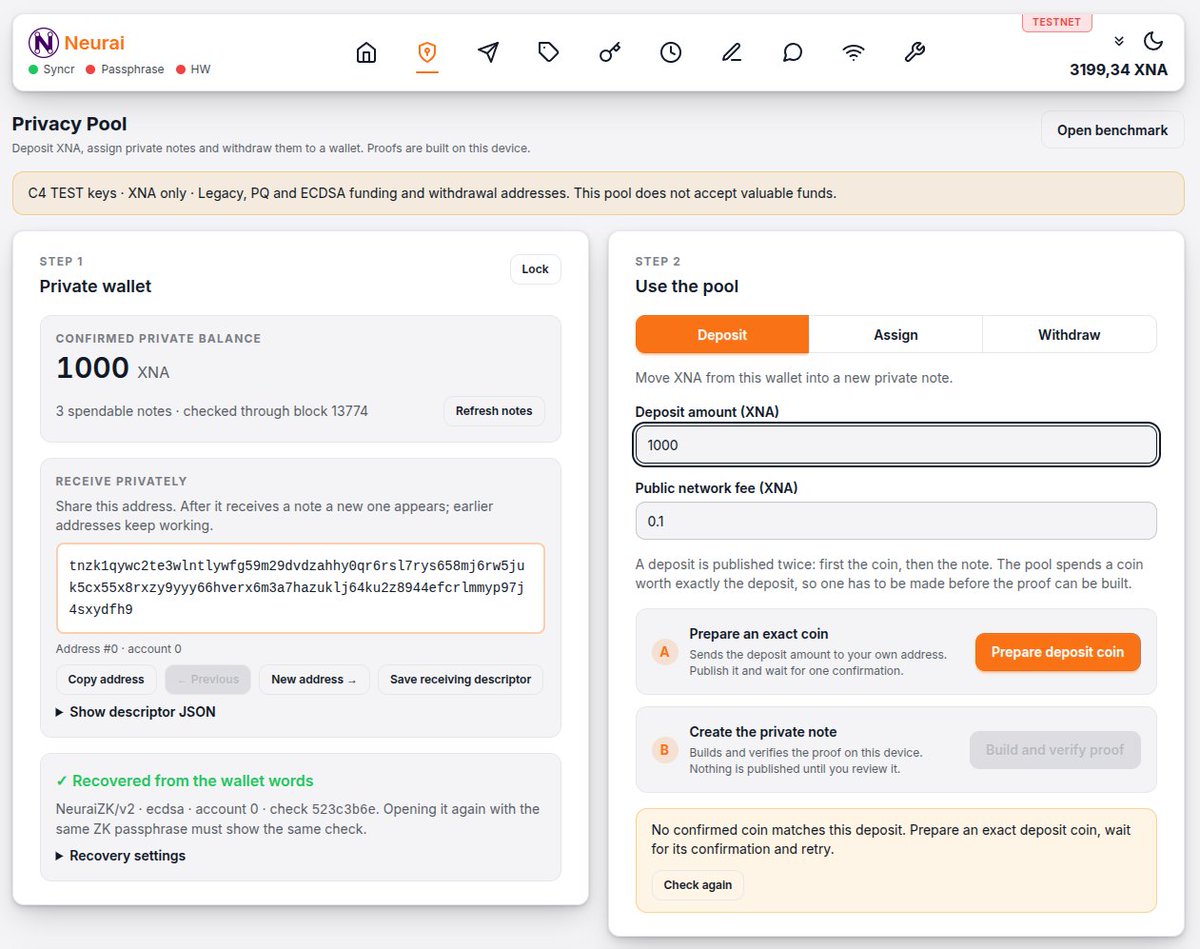
Task: Click 'Prepare an exact coin' heading
Action: tap(759, 634)
